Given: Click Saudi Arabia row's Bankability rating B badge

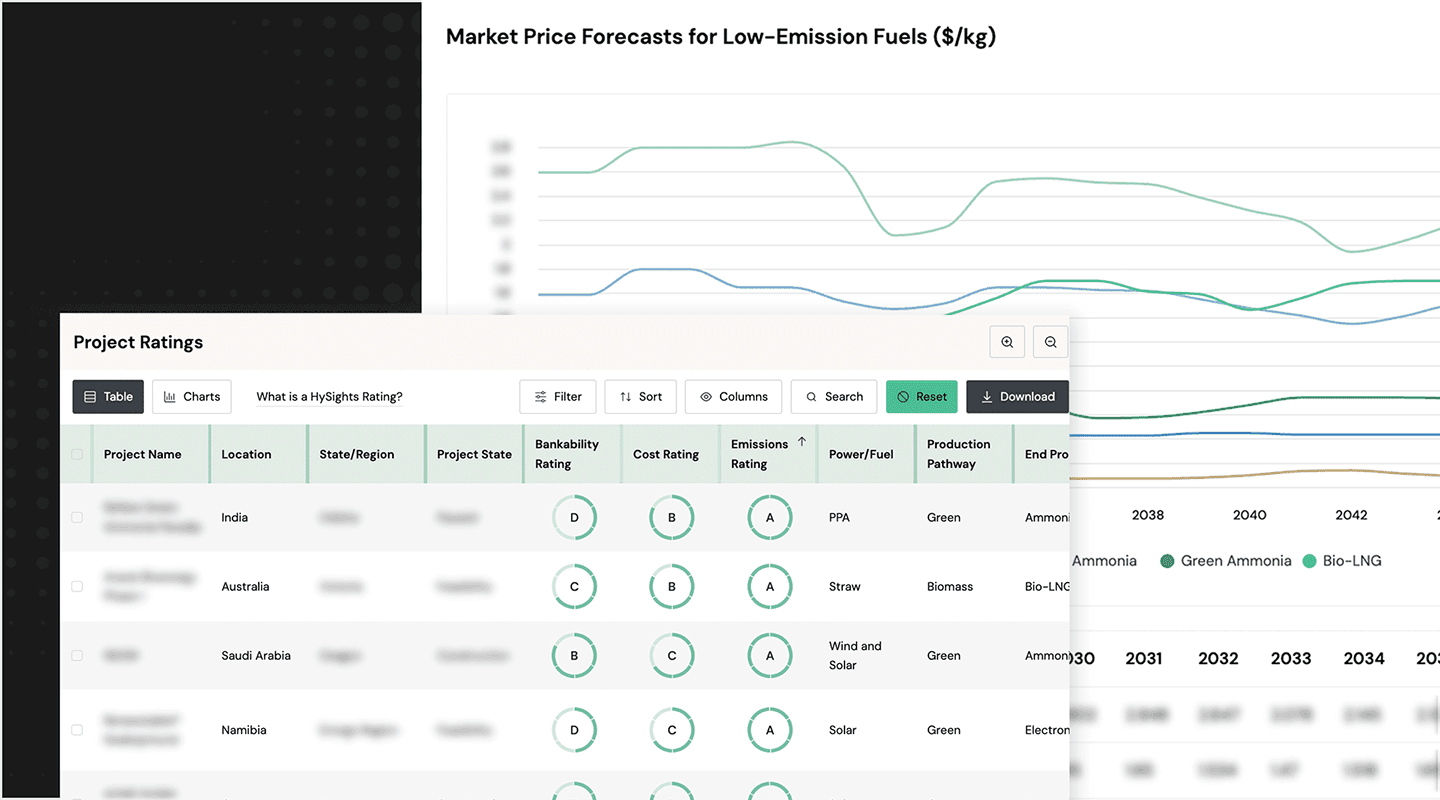Looking at the screenshot, I should 574,656.
